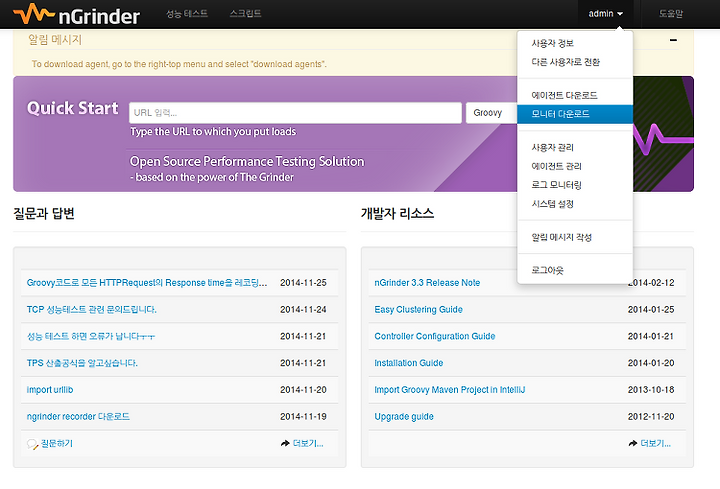Open the import urllib question link
Viewport: 720px width, 489px height.
pyautogui.click(x=50, y=390)
